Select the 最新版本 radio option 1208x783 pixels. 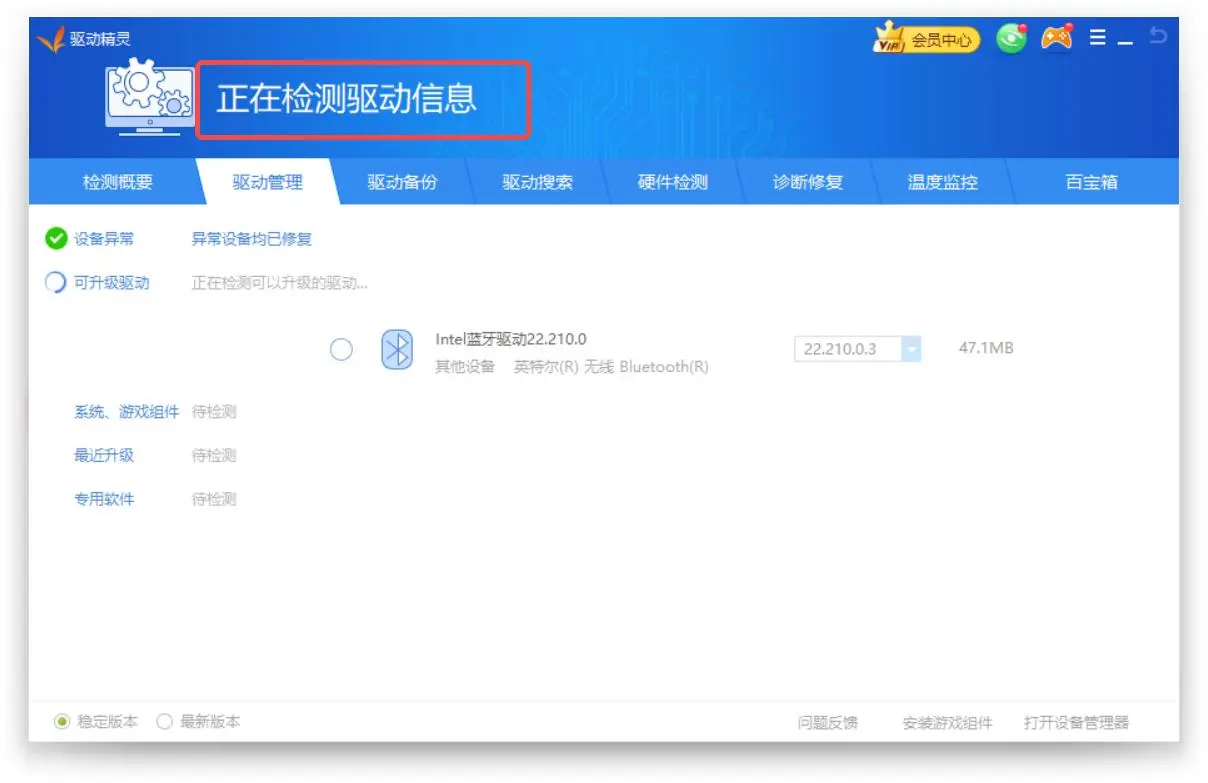point(165,722)
